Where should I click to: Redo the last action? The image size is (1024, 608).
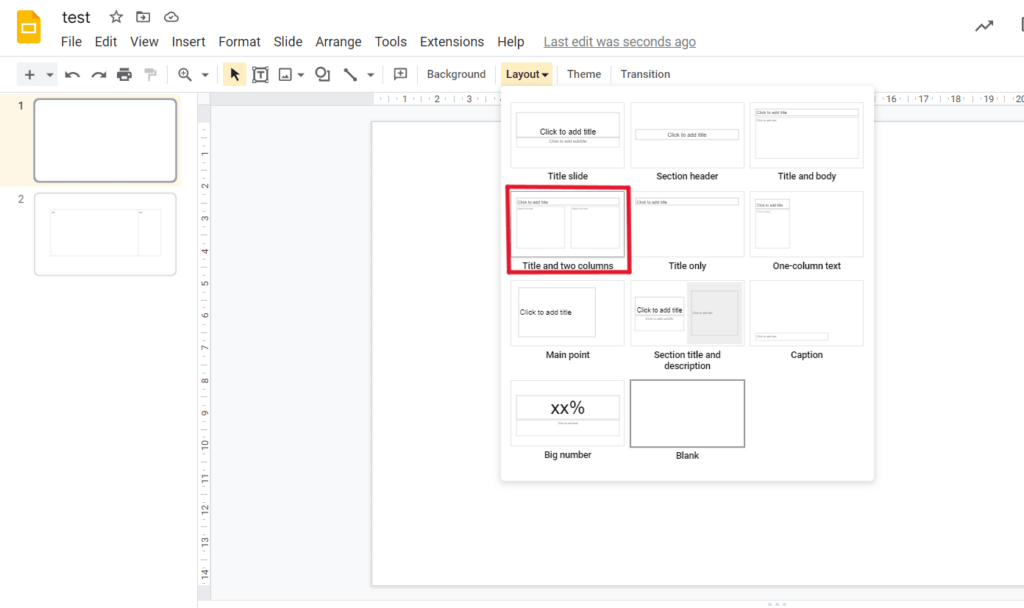pos(99,74)
